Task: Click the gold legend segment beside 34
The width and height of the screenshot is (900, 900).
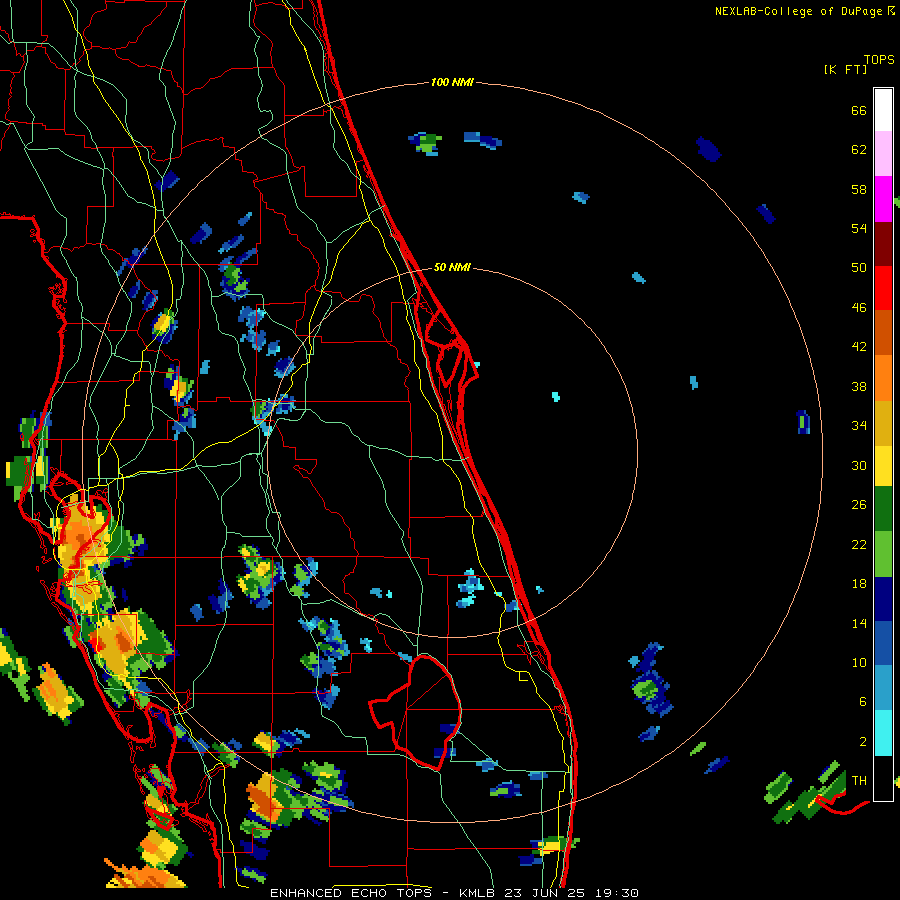Action: [x=883, y=422]
